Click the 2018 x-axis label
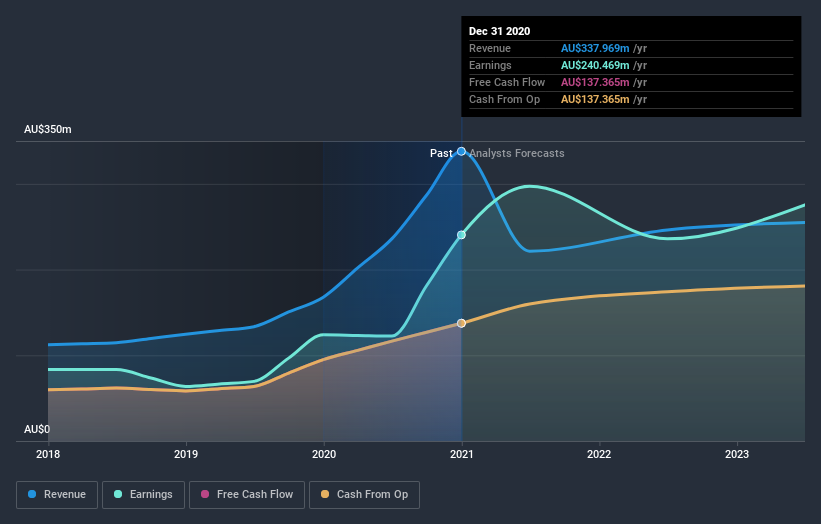The width and height of the screenshot is (821, 524). coord(48,454)
